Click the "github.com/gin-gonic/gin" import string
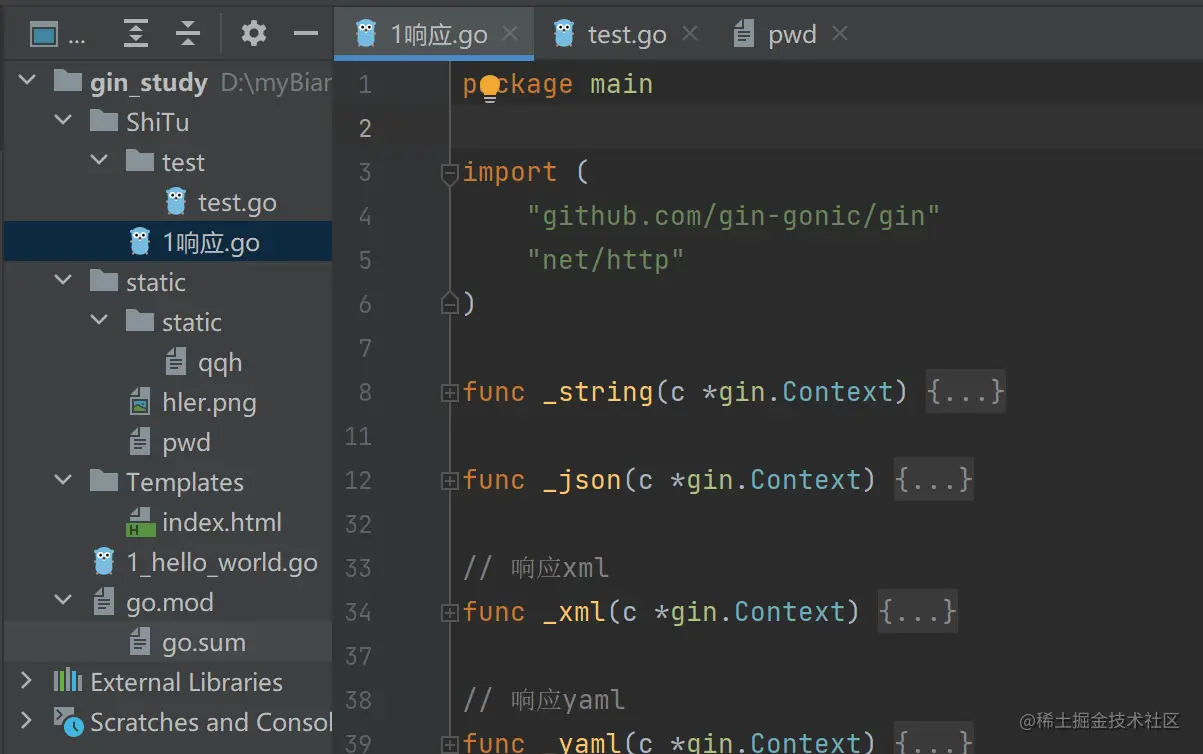 (x=734, y=216)
